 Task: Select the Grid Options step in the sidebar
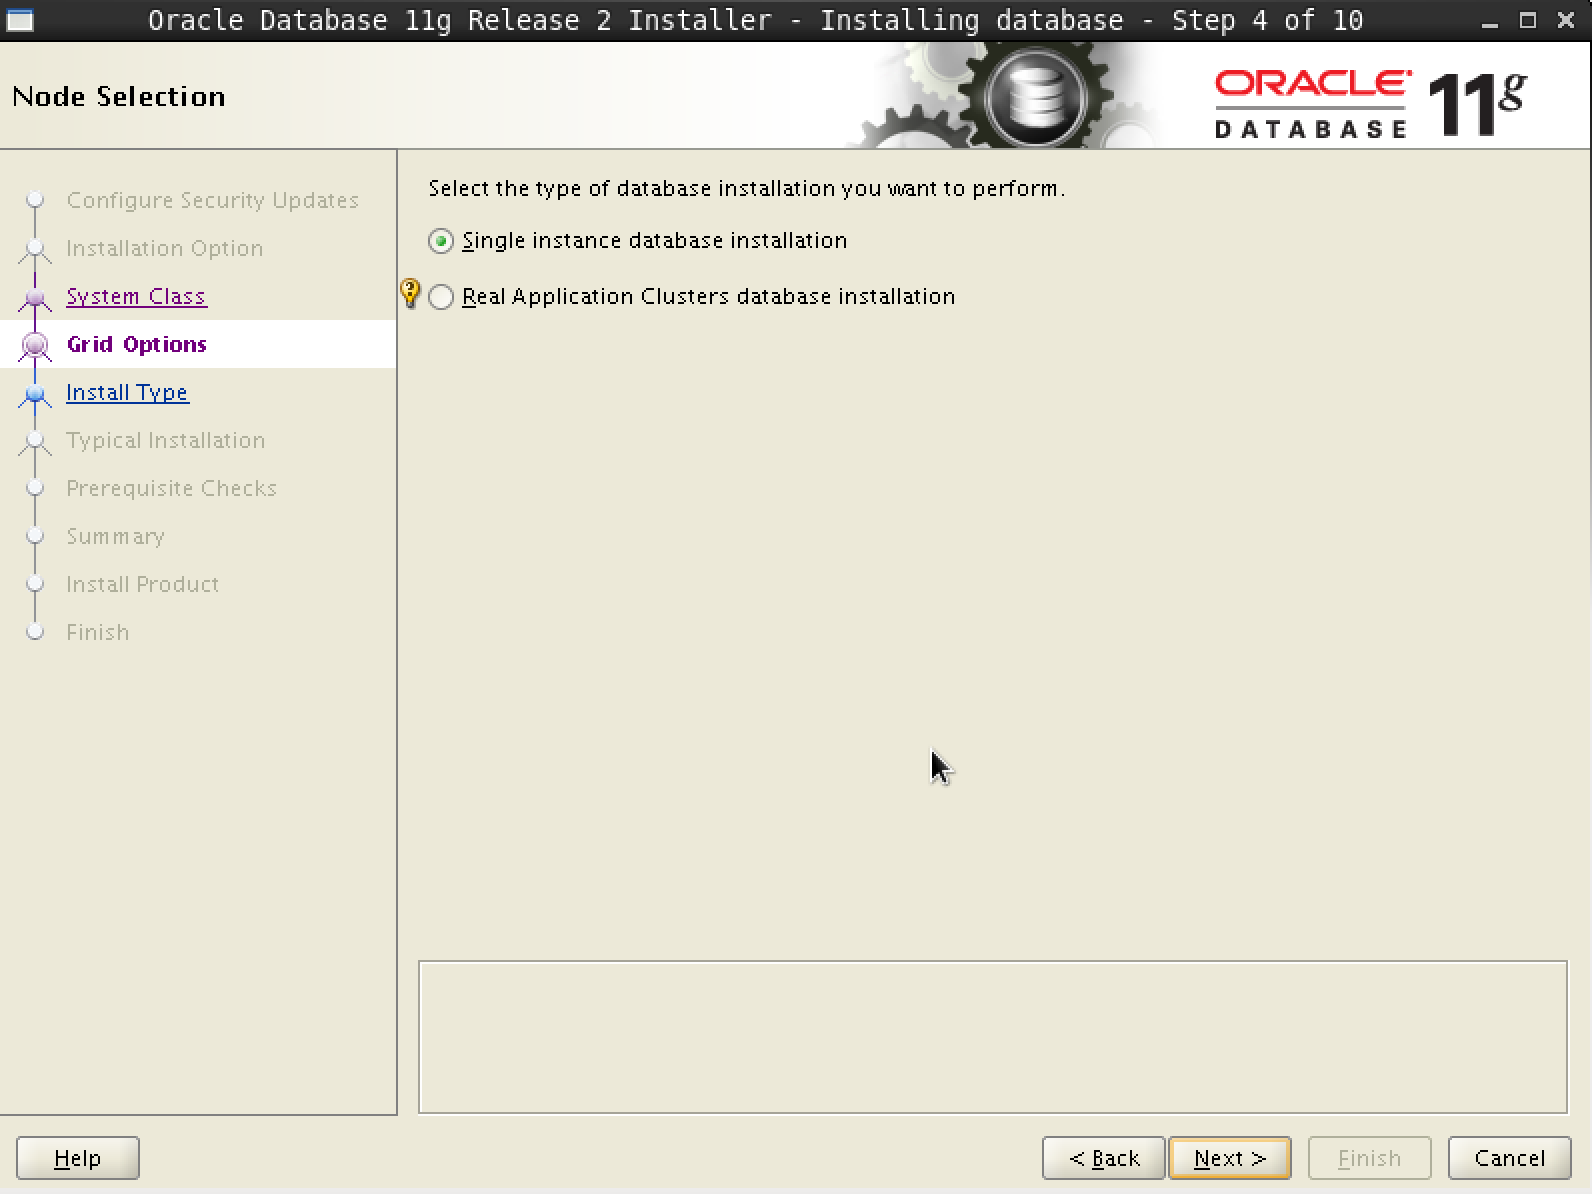click(x=137, y=344)
